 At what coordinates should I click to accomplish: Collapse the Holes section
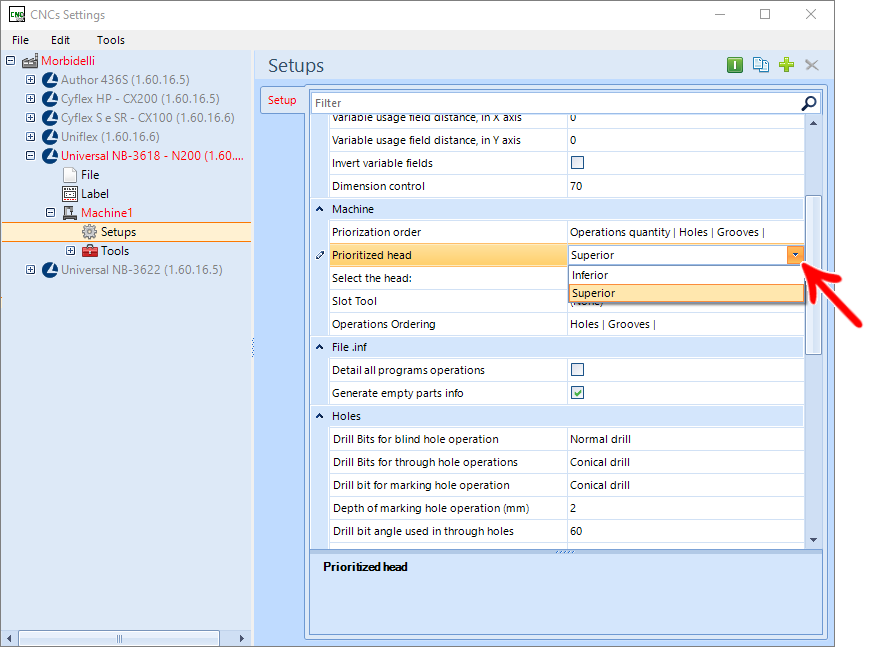(x=319, y=416)
